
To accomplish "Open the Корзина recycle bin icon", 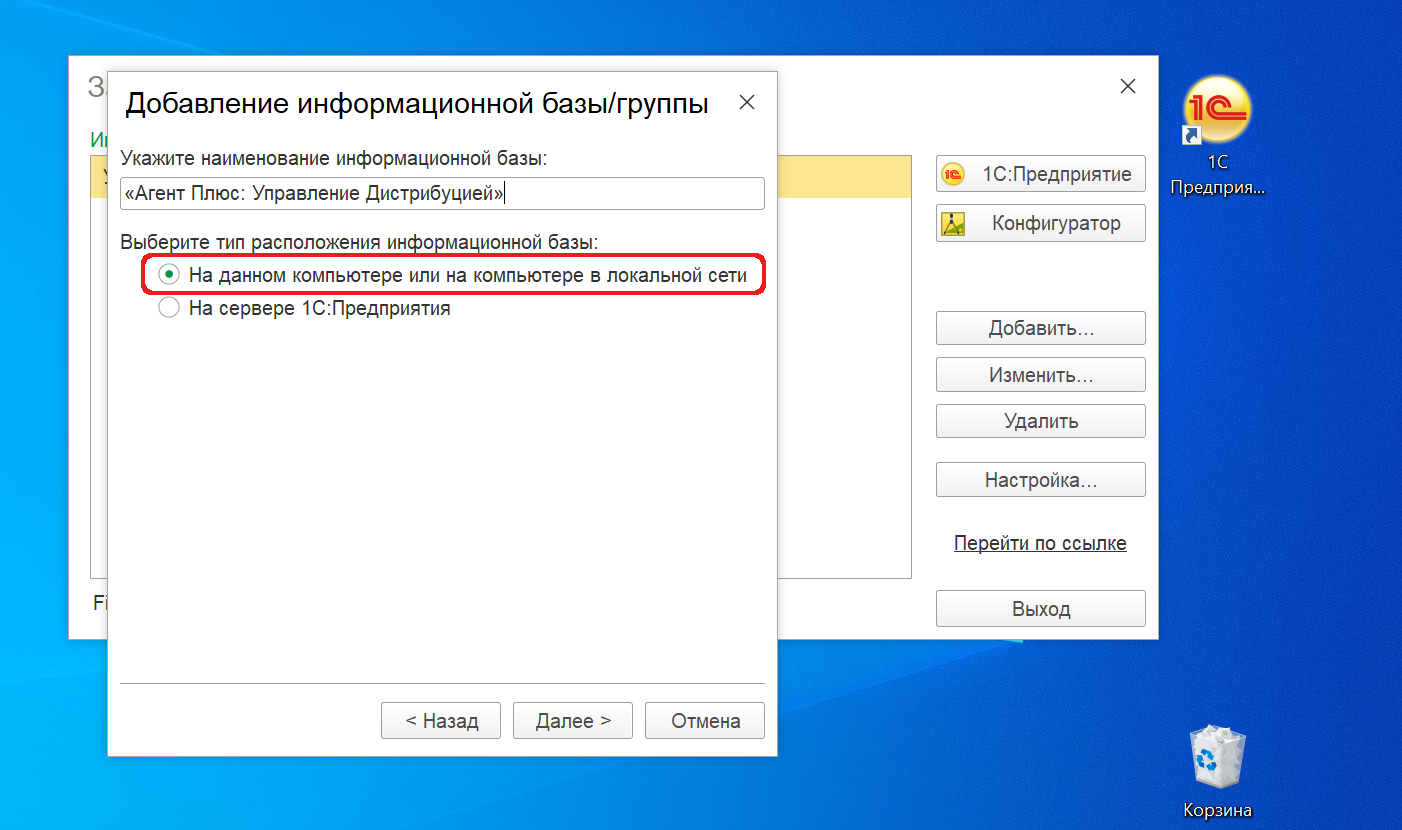I will click(1217, 770).
